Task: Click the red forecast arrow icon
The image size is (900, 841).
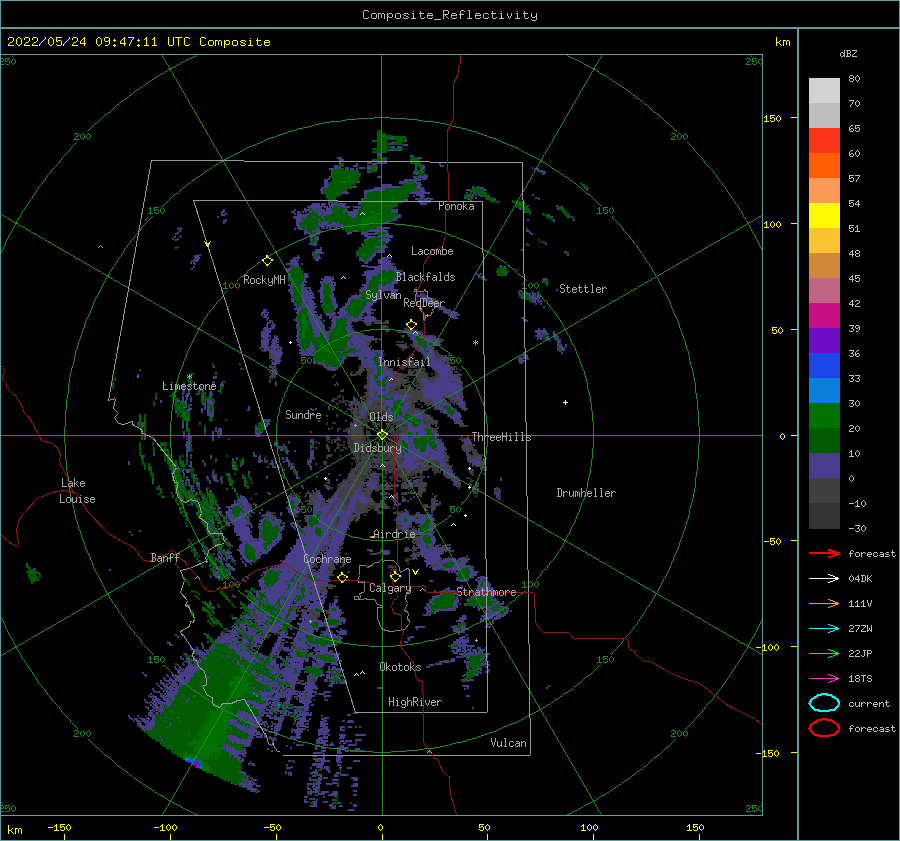Action: coord(824,553)
